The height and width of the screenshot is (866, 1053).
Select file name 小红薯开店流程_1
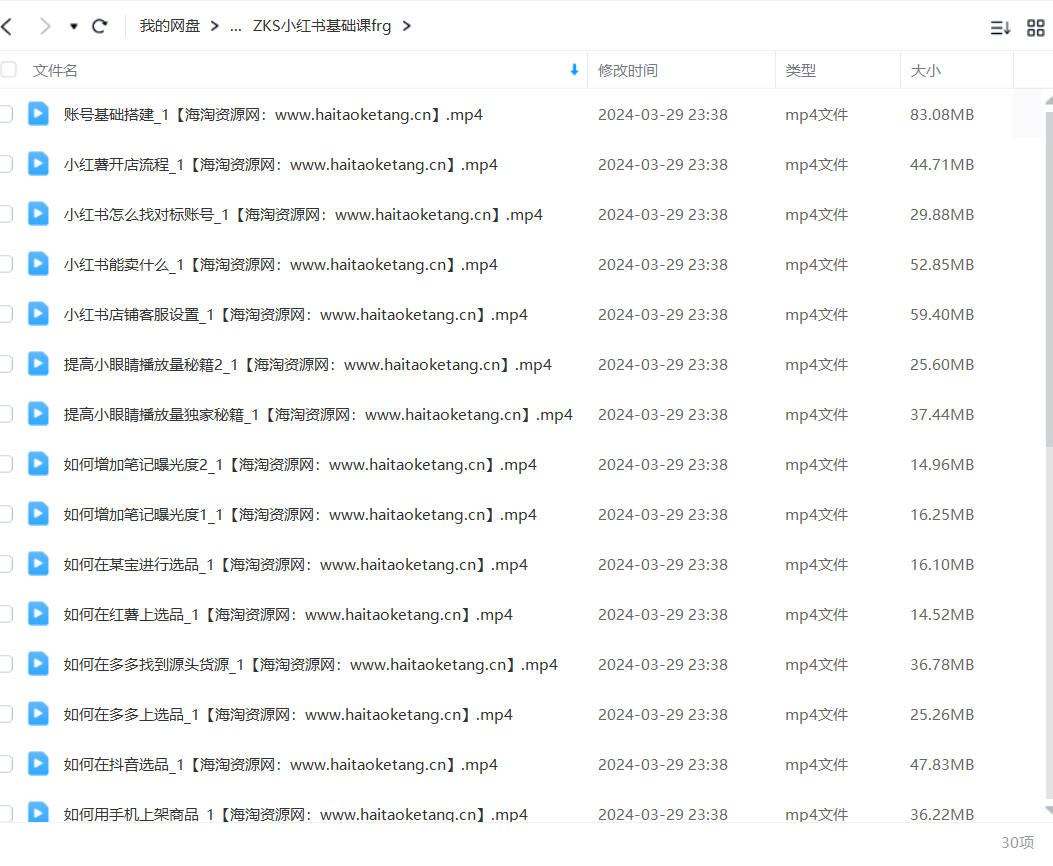281,164
